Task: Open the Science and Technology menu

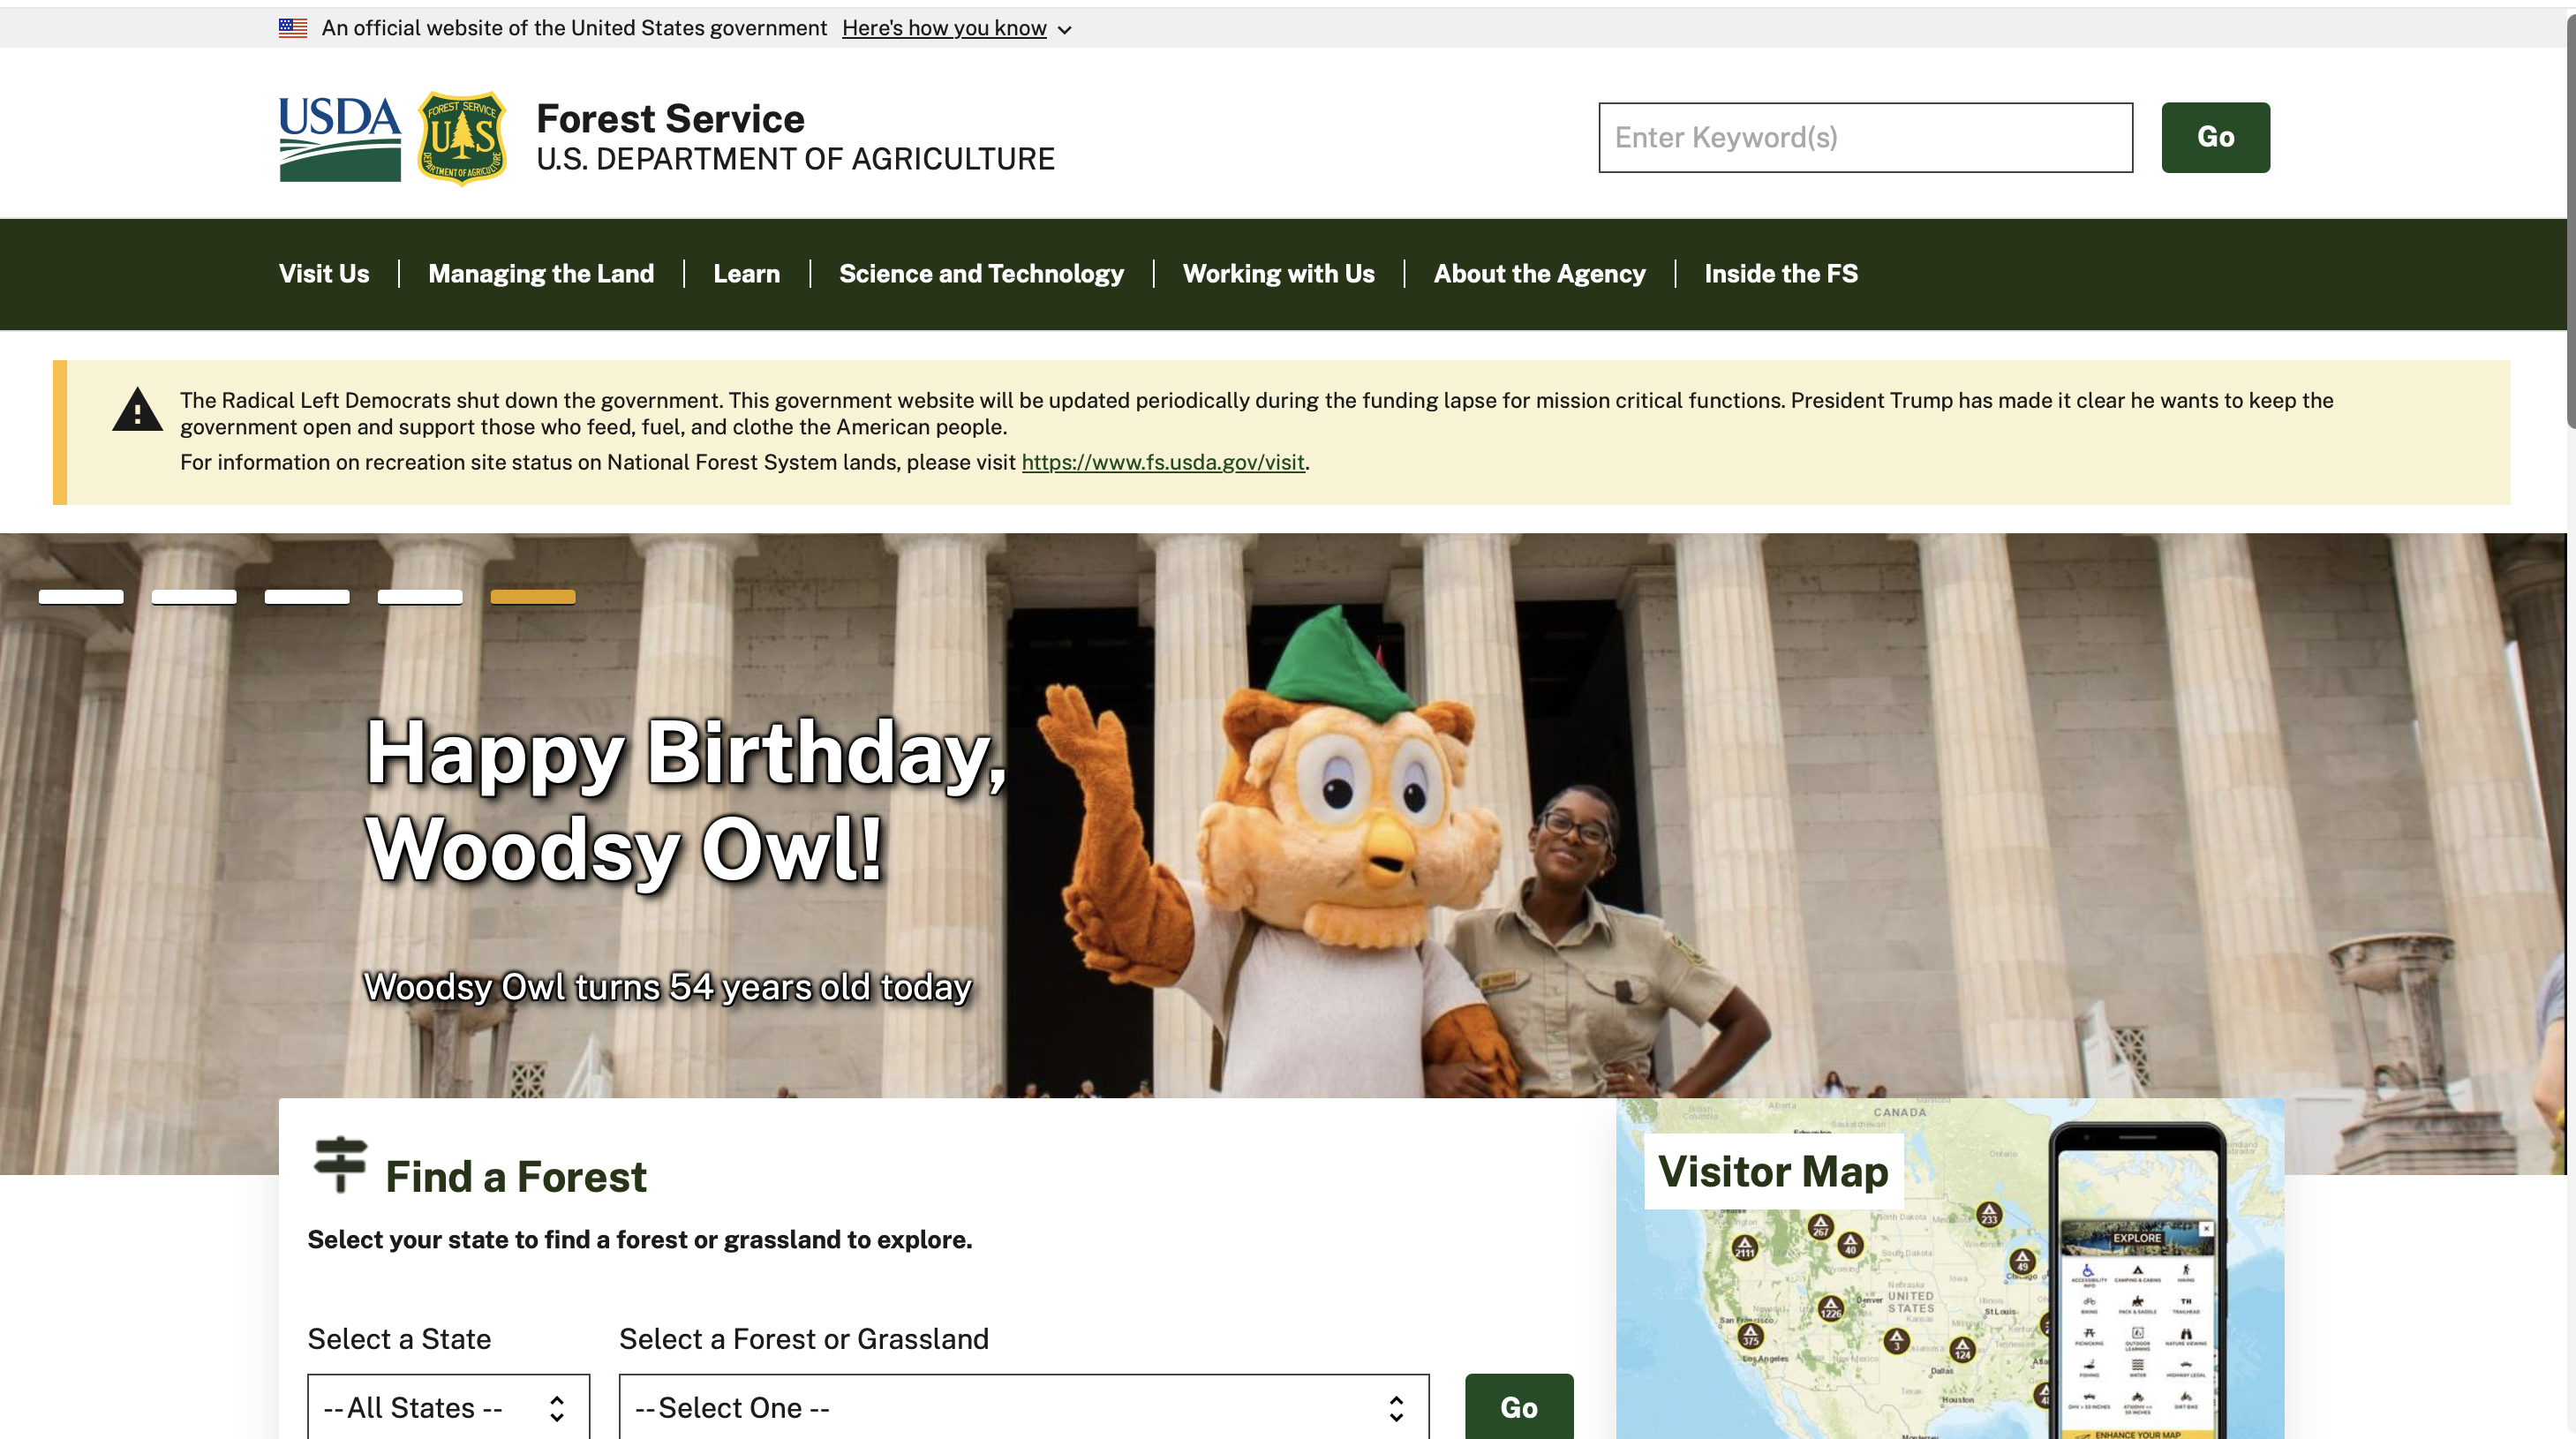Action: [x=981, y=274]
